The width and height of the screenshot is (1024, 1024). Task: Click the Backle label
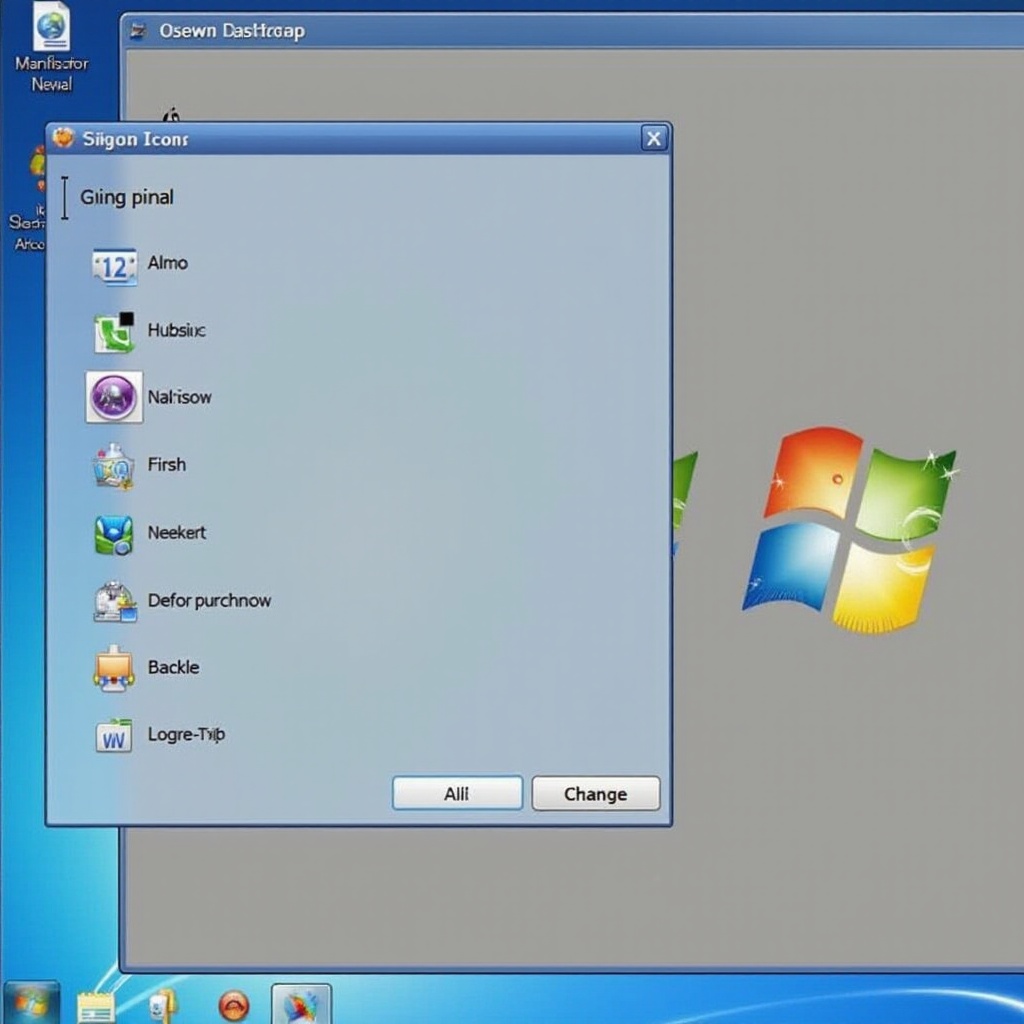click(173, 667)
